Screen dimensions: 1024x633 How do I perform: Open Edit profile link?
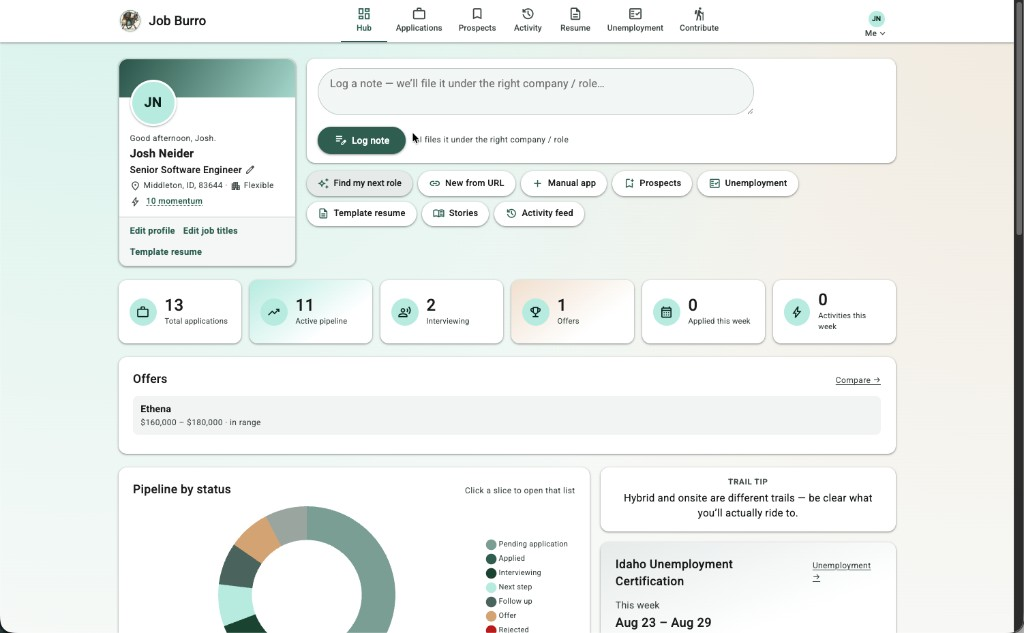[x=152, y=231]
